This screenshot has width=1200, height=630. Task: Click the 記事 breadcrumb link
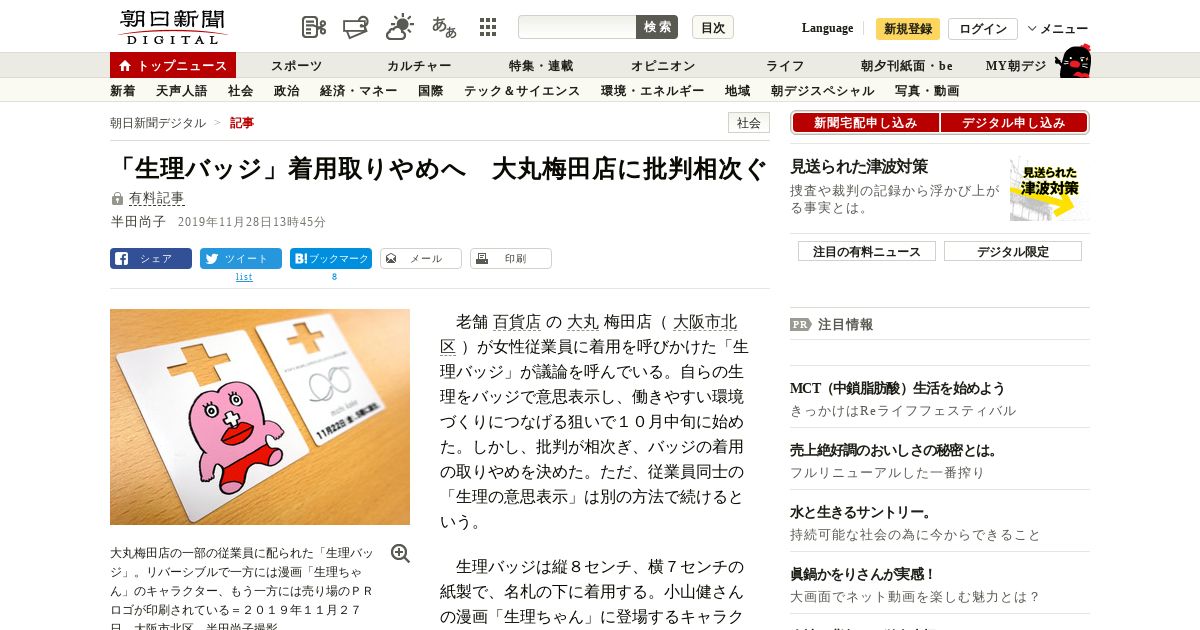(242, 123)
